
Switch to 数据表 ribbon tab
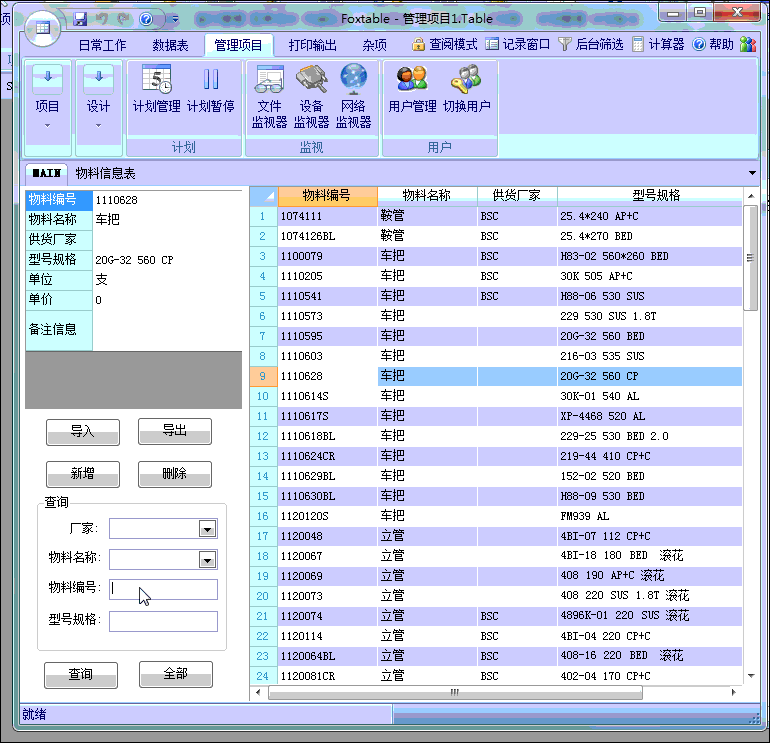[170, 45]
